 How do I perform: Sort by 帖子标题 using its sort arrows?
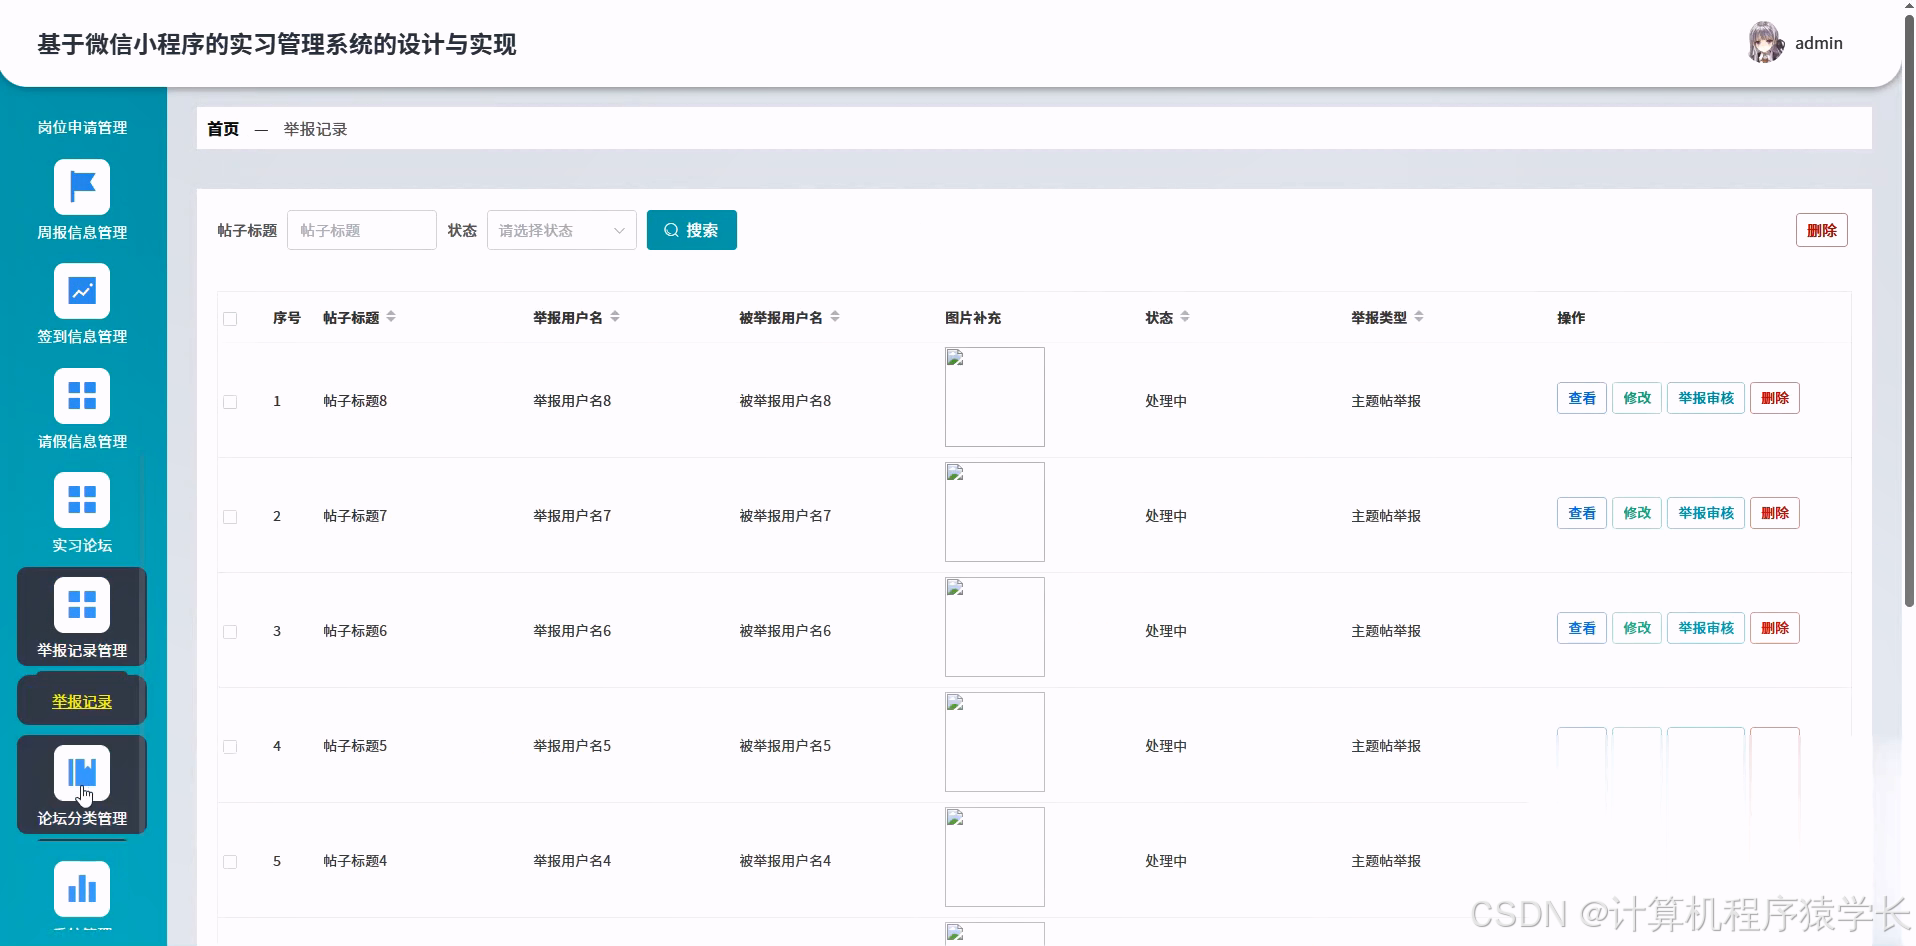pyautogui.click(x=390, y=316)
